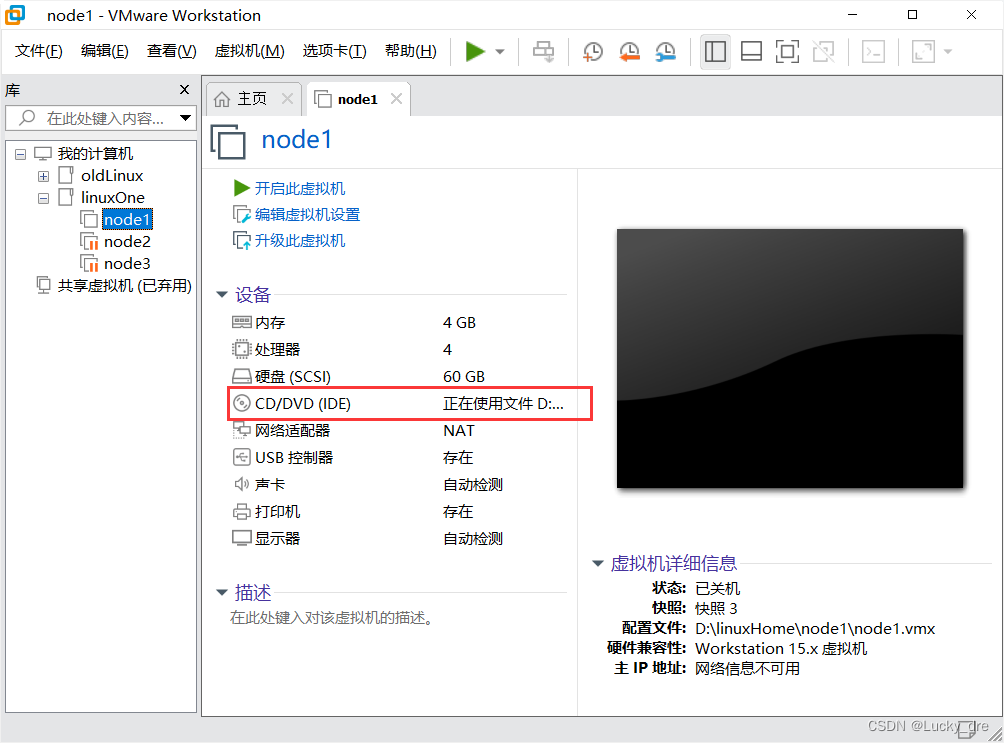The height and width of the screenshot is (743, 1004).
Task: Close the 主页 tab
Action: pos(287,99)
